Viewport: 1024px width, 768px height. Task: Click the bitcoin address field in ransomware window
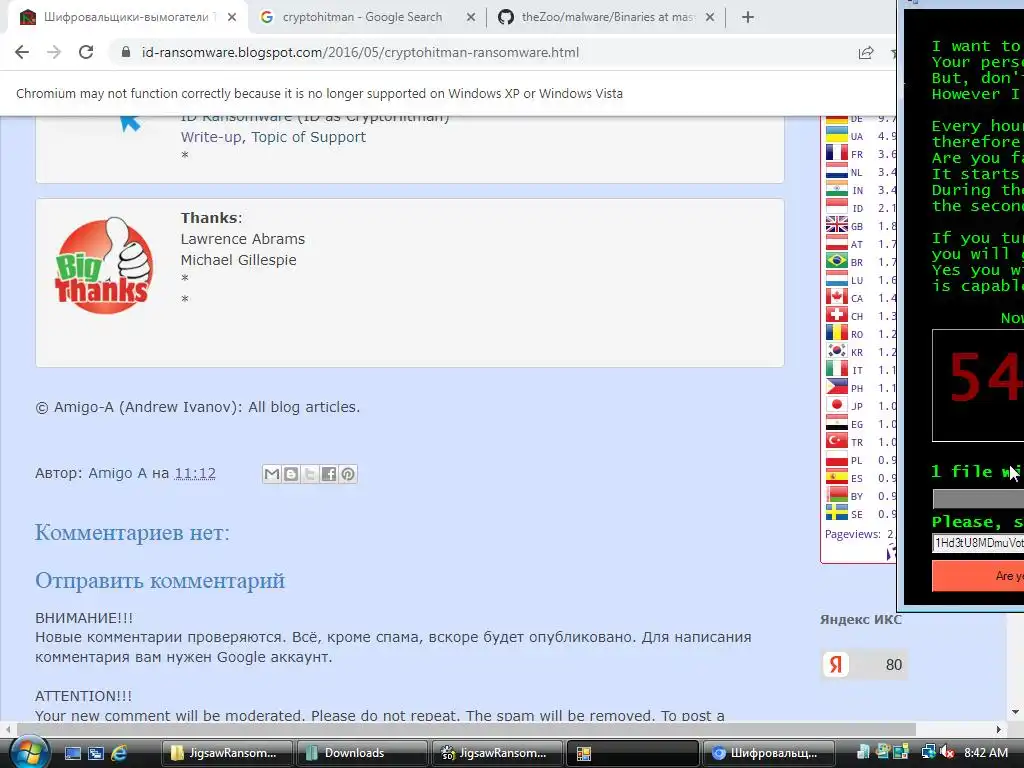(978, 543)
